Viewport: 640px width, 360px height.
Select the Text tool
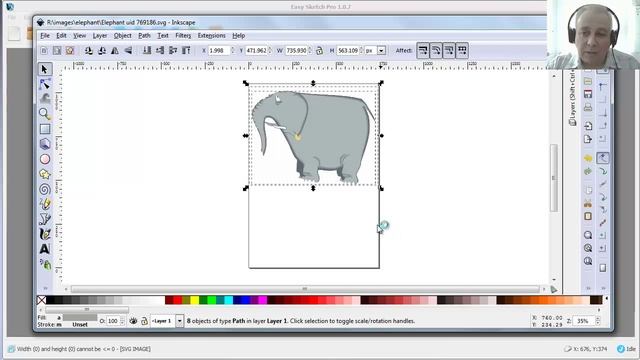tap(45, 249)
